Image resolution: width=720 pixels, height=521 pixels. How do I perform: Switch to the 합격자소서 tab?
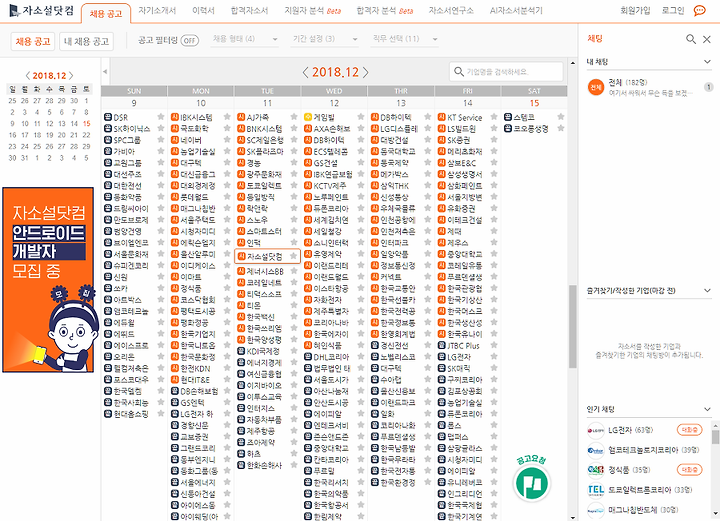pyautogui.click(x=249, y=11)
